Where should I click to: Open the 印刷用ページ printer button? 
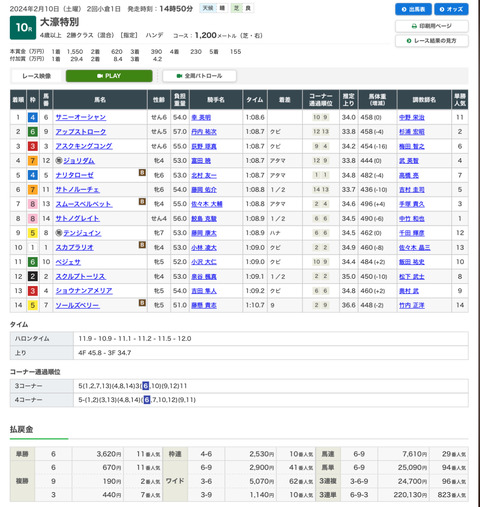pos(432,26)
